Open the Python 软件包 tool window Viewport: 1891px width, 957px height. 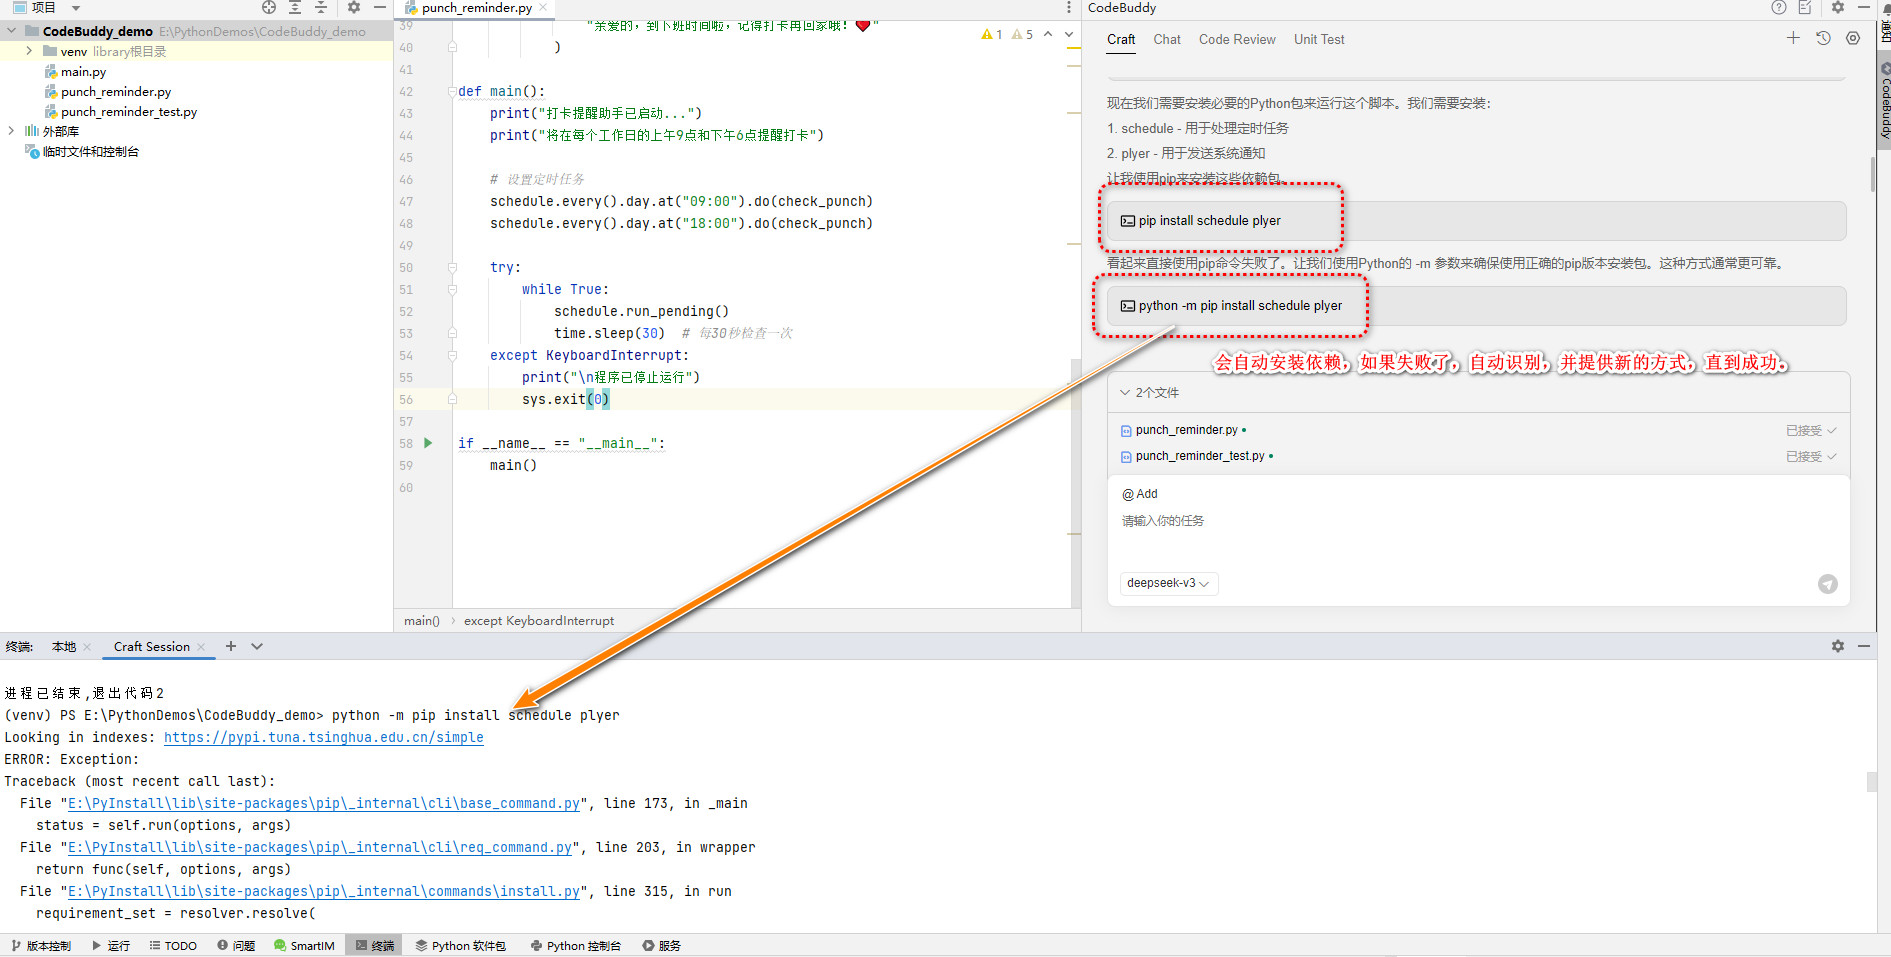pos(460,945)
